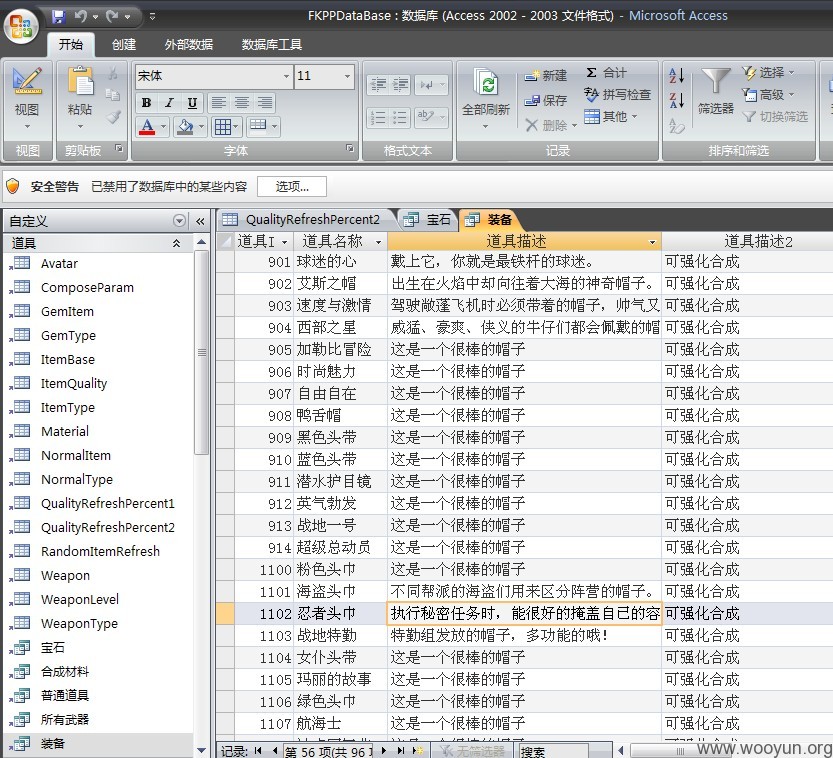This screenshot has height=758, width=833.
Task: Click the font color A icon
Action: click(147, 127)
